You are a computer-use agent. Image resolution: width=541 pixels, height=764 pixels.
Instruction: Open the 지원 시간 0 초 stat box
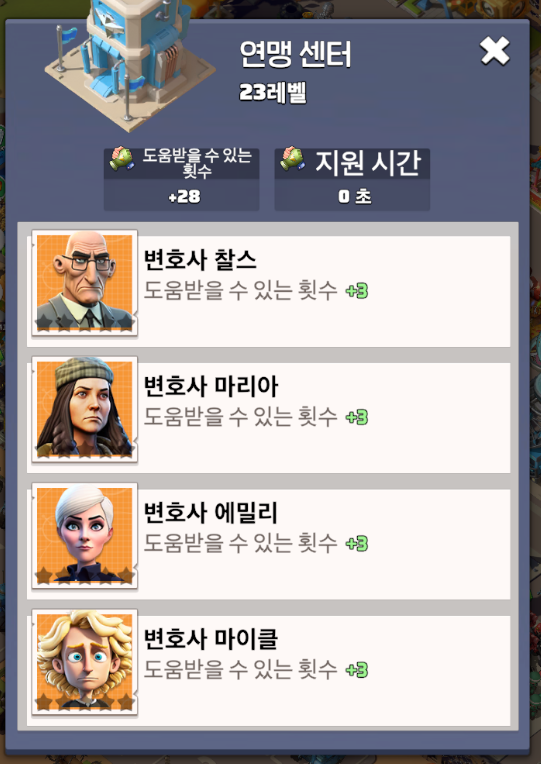[352, 179]
